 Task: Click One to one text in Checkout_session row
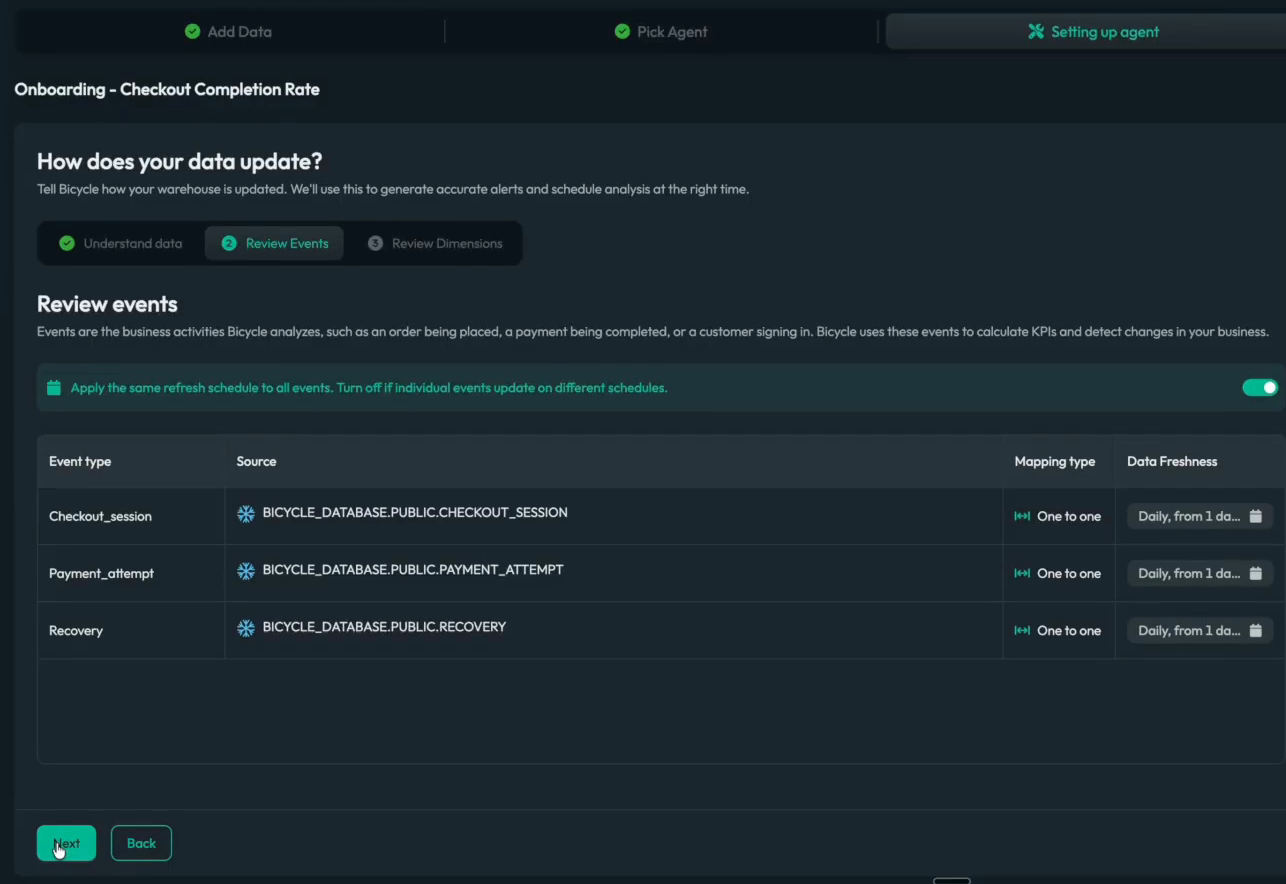pyautogui.click(x=1069, y=517)
